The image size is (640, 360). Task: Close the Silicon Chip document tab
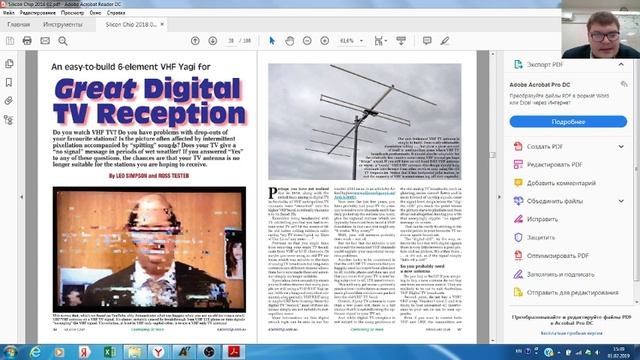pos(162,24)
